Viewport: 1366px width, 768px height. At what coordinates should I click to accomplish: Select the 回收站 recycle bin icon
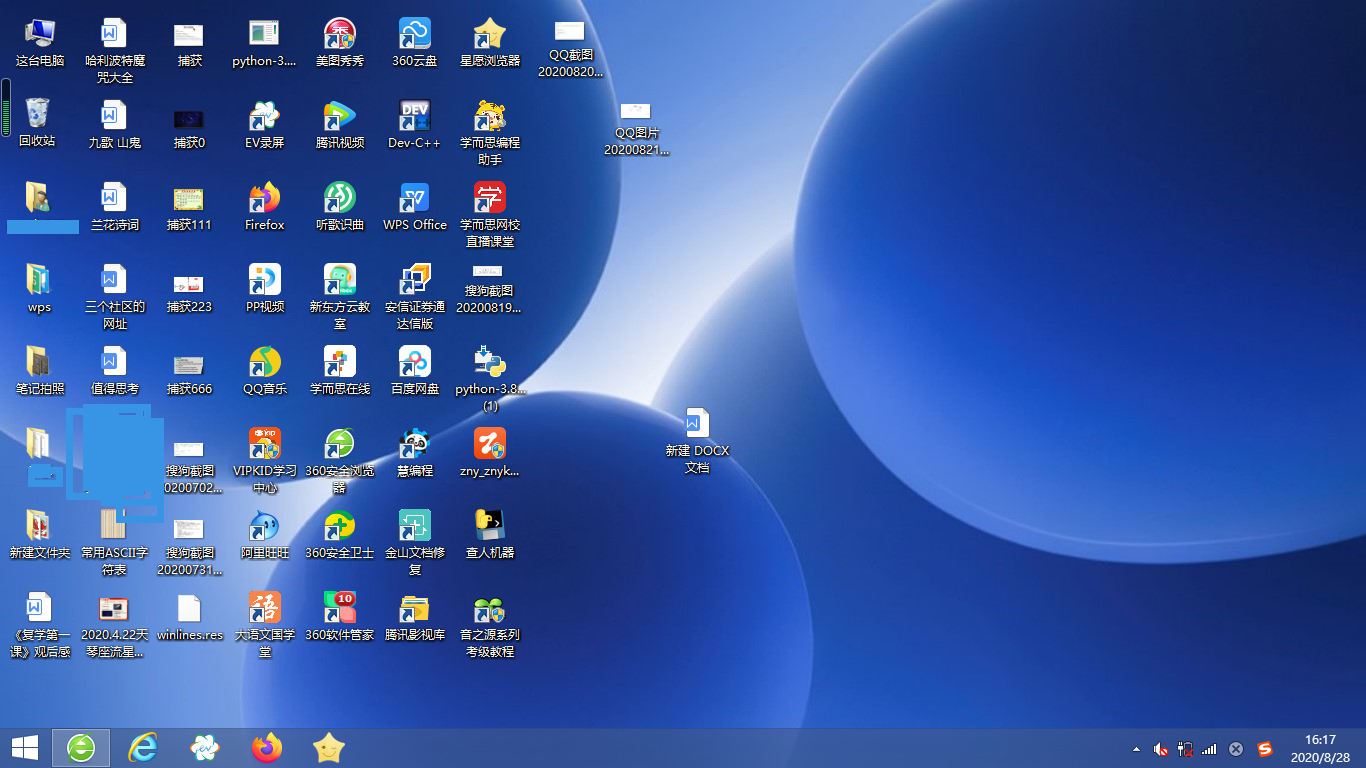point(37,123)
